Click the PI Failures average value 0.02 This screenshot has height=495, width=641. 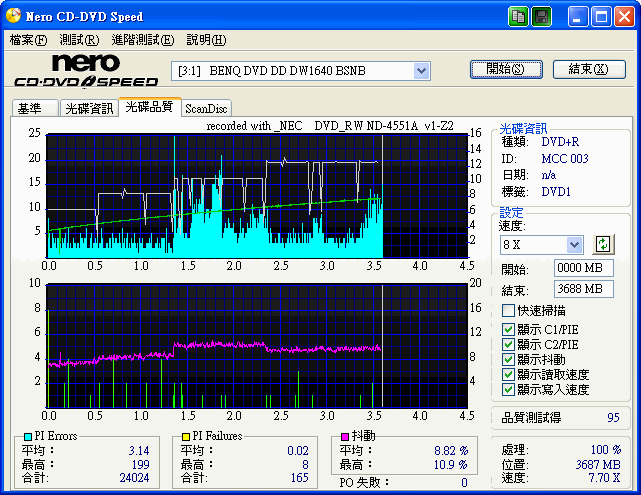pos(298,450)
